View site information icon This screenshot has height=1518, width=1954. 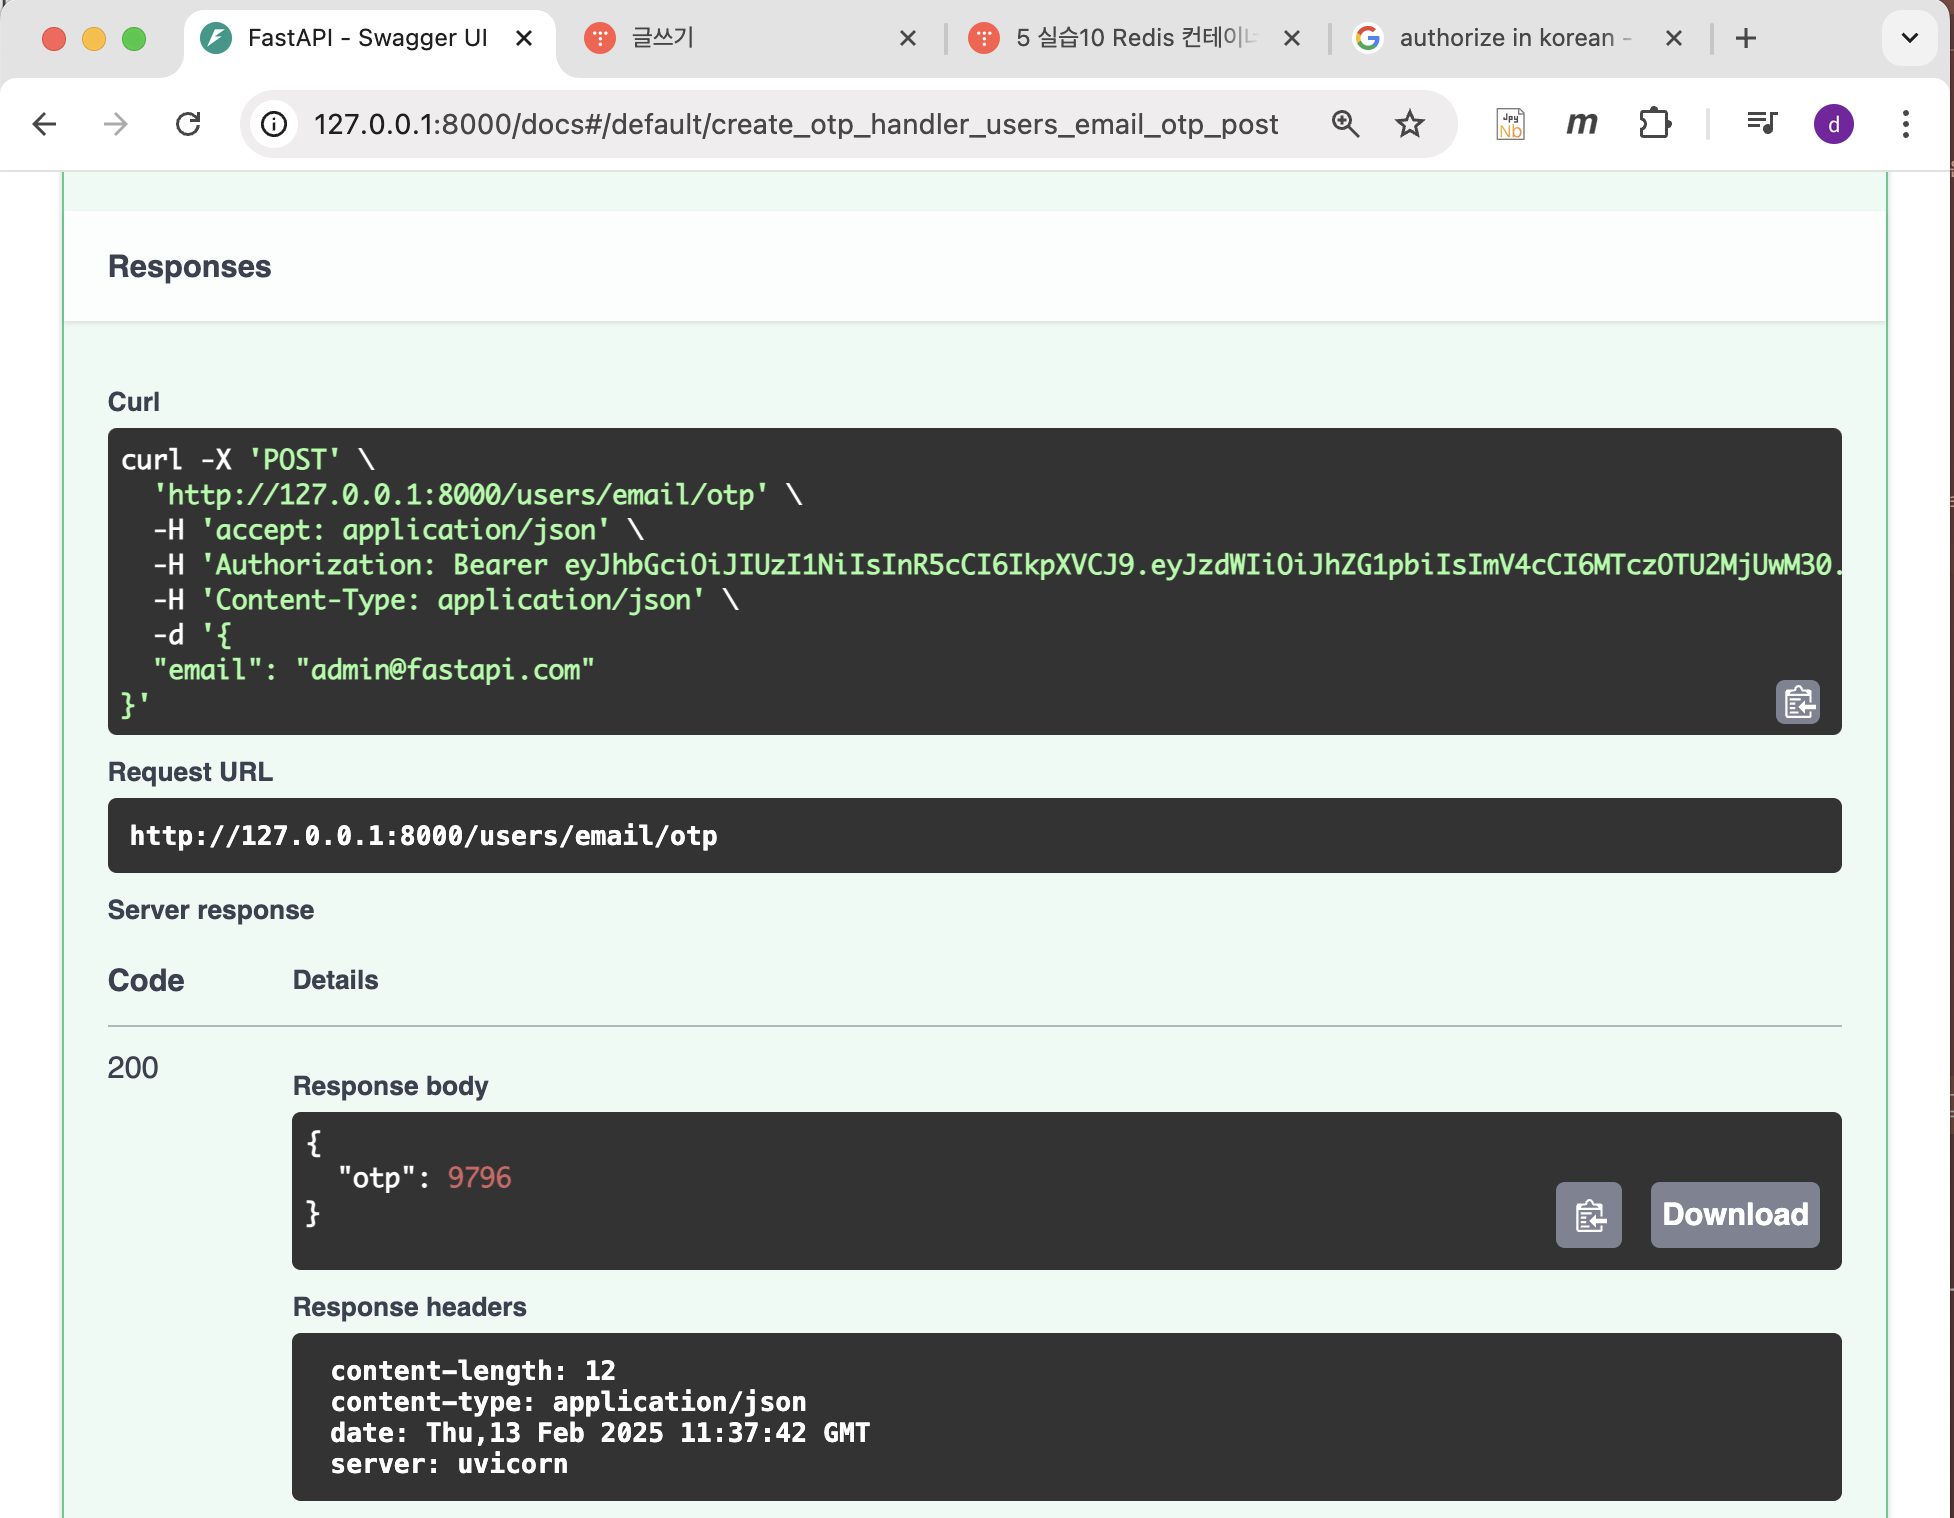tap(274, 124)
